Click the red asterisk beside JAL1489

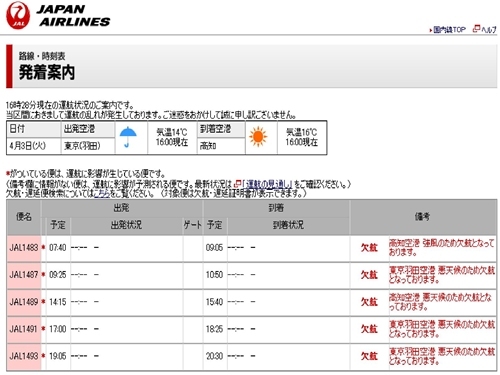click(43, 302)
